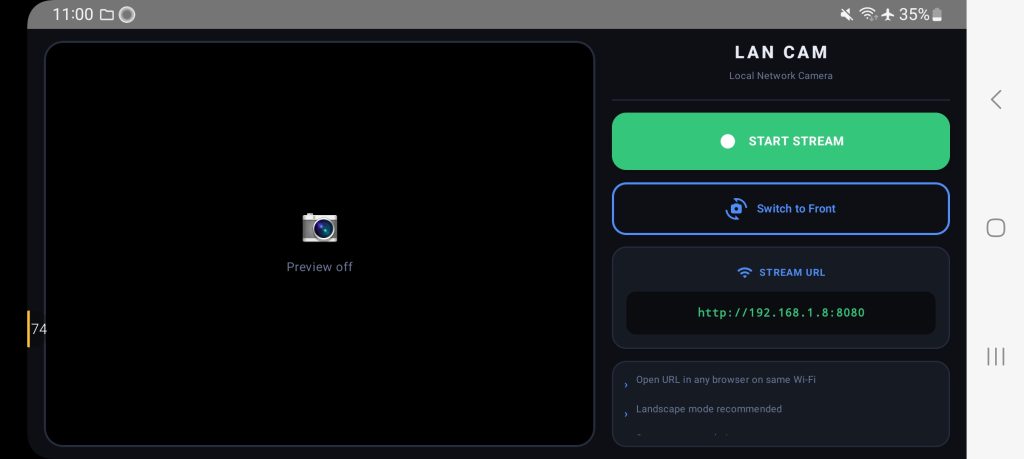Viewport: 1024px width, 459px height.
Task: Tap the Android home navigation button
Action: pos(996,227)
